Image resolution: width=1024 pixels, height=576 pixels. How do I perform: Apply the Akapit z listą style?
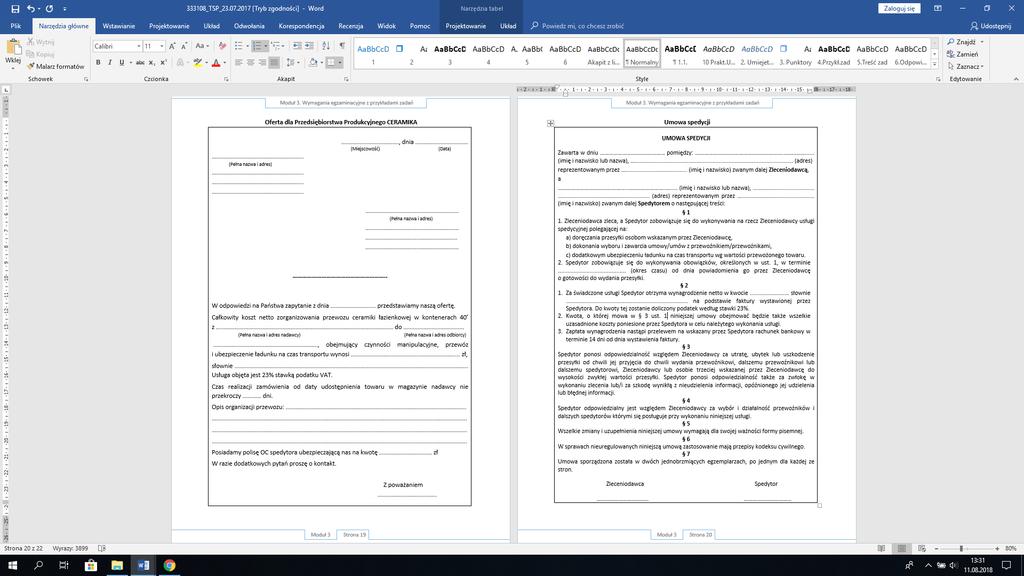pos(603,54)
